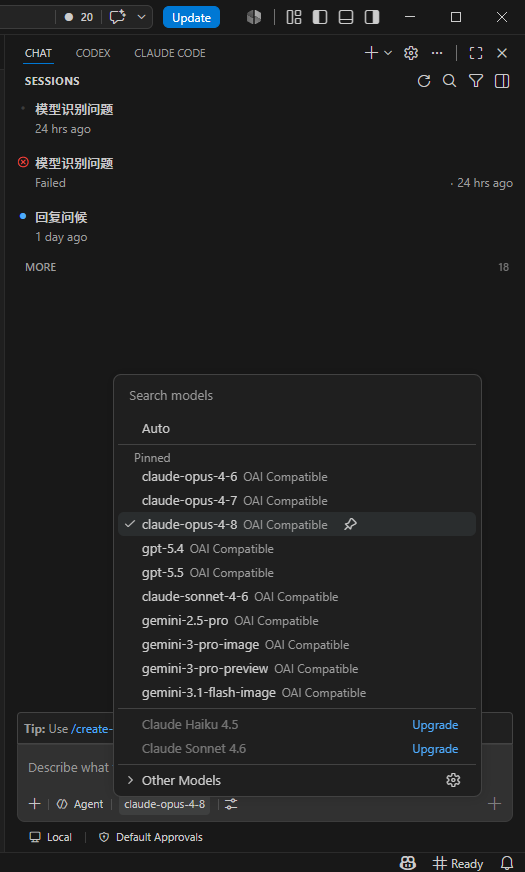Open the sessions search icon
The height and width of the screenshot is (872, 525).
pyautogui.click(x=449, y=81)
